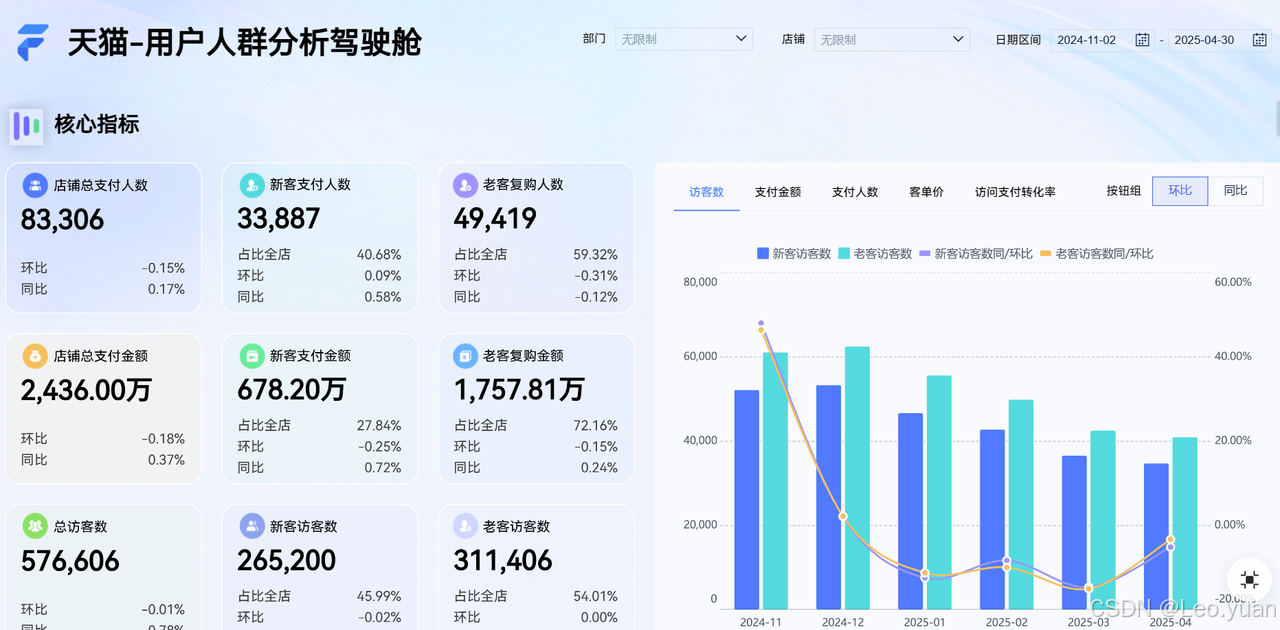
Task: Click the 2024-11 new visitor blue bar
Action: [747, 500]
